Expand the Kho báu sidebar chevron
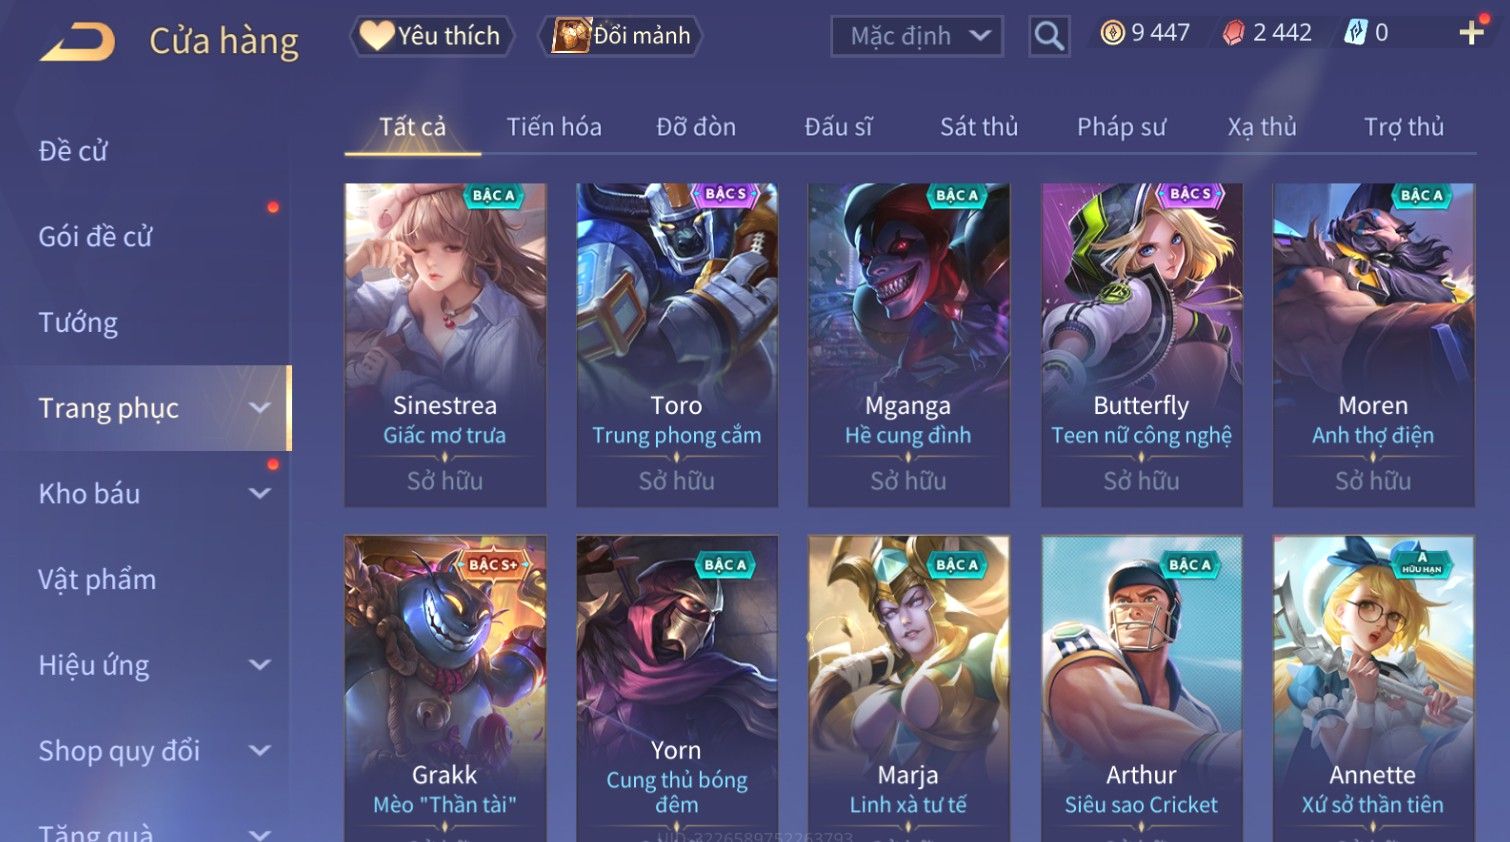Screen dimensions: 1510x842 click(x=260, y=493)
